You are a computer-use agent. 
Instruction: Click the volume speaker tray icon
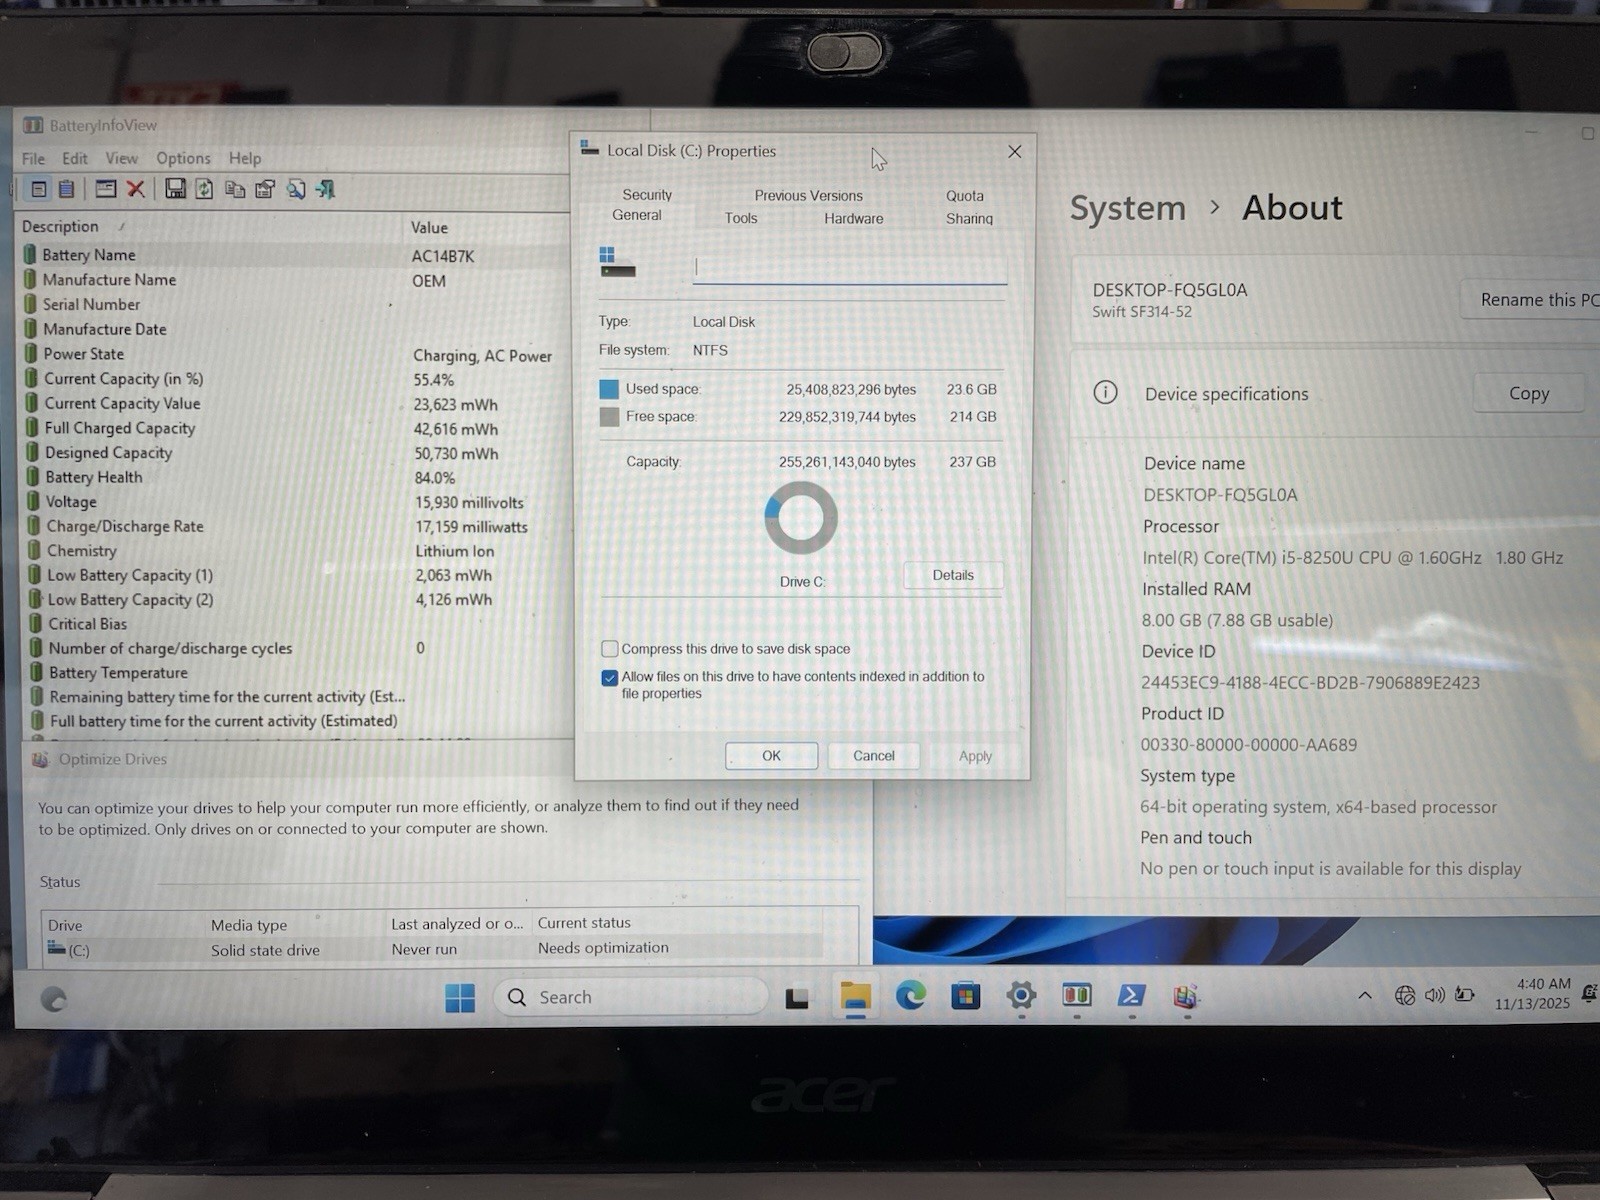click(x=1435, y=995)
